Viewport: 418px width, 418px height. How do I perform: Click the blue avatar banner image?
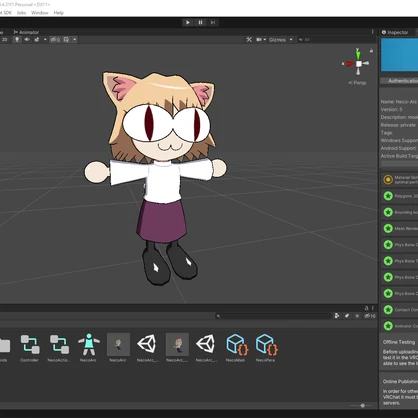point(399,55)
